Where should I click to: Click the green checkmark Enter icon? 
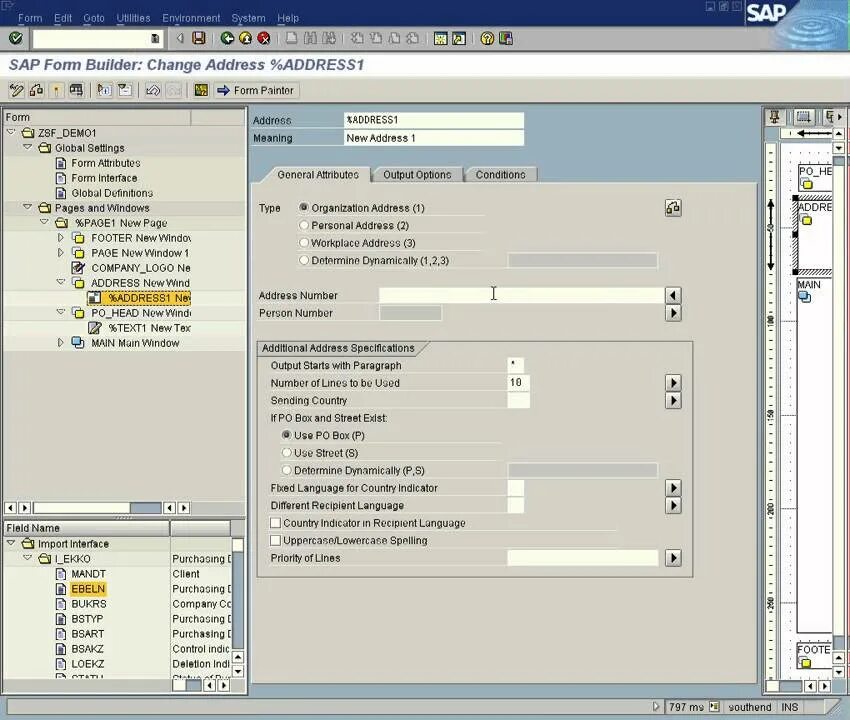[16, 38]
